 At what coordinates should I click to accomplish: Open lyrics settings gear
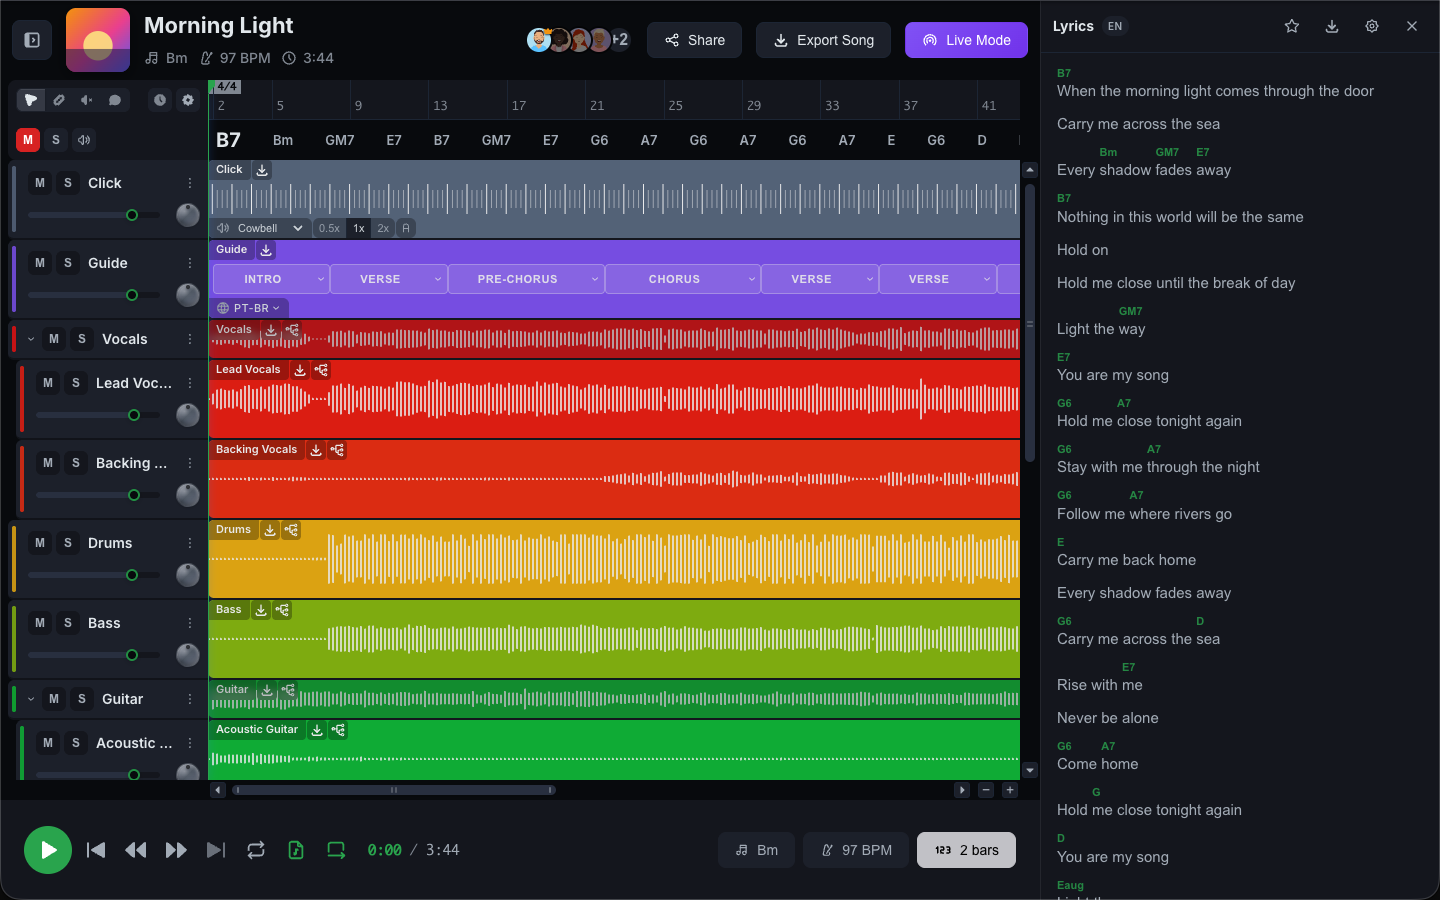(x=1372, y=26)
